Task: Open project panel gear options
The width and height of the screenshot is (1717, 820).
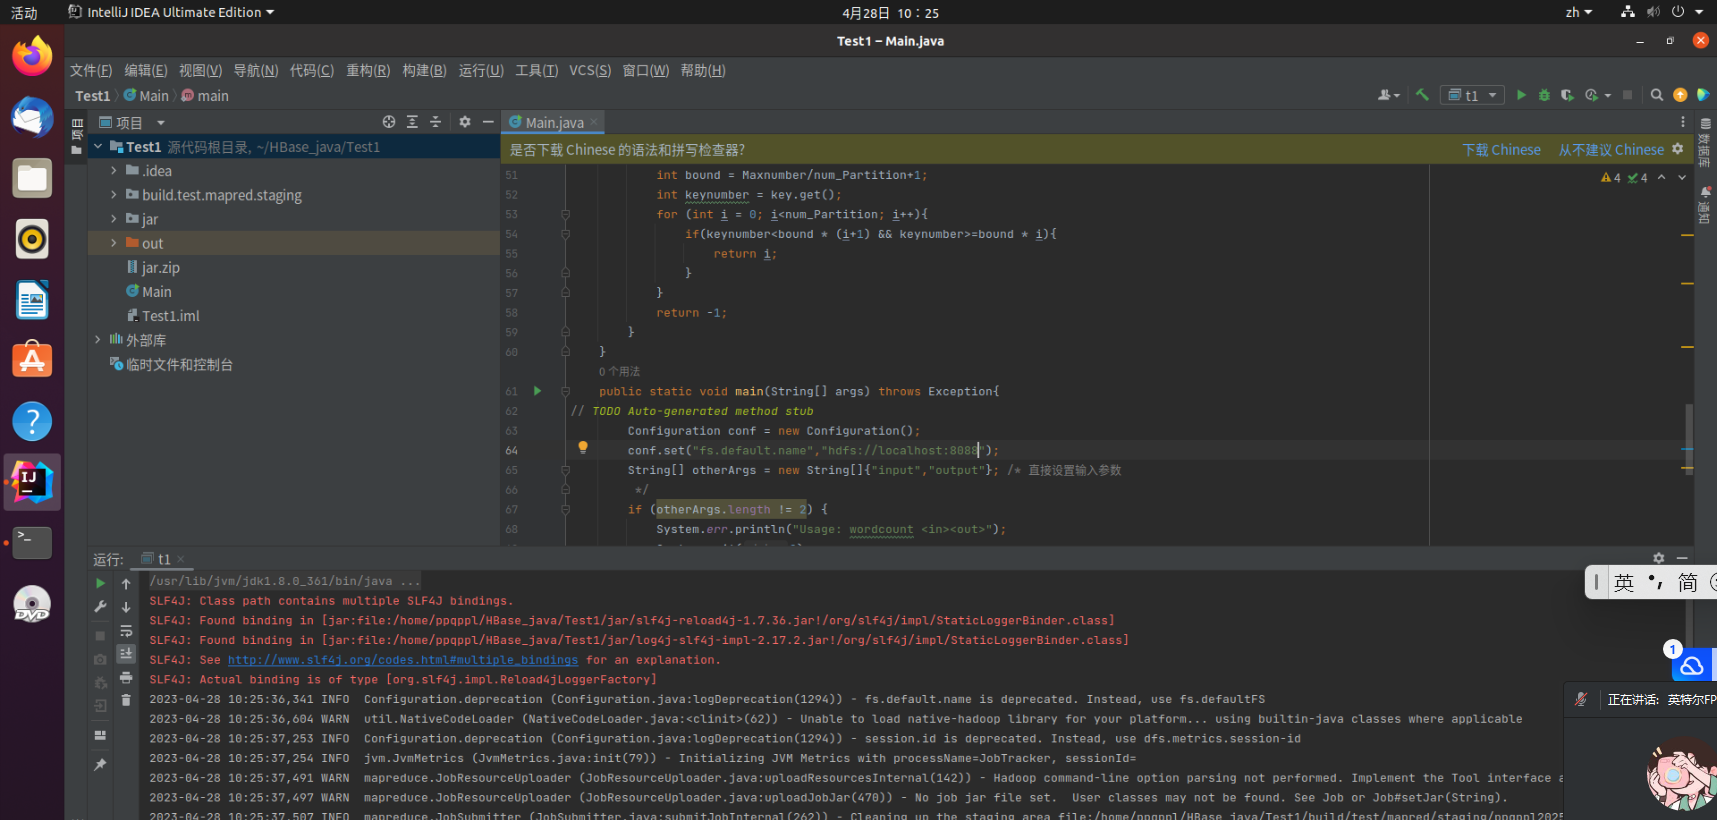Action: 465,122
